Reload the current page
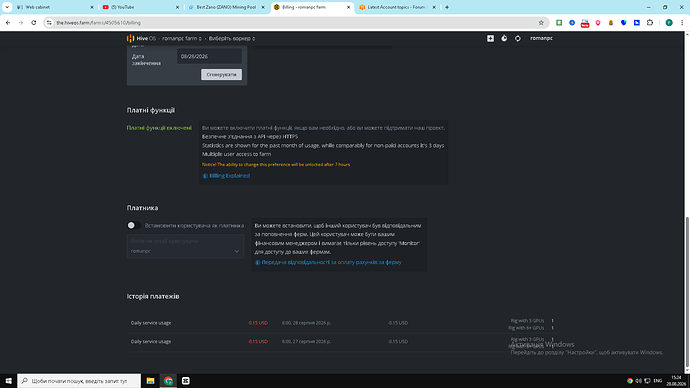Screen dimensions: 690x388 (34, 22)
